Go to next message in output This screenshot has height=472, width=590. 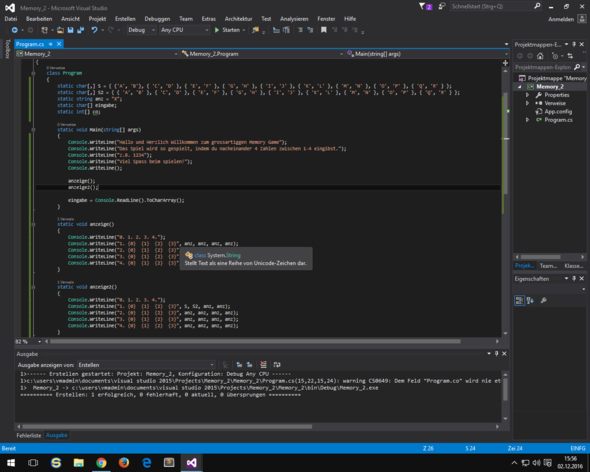(x=249, y=364)
